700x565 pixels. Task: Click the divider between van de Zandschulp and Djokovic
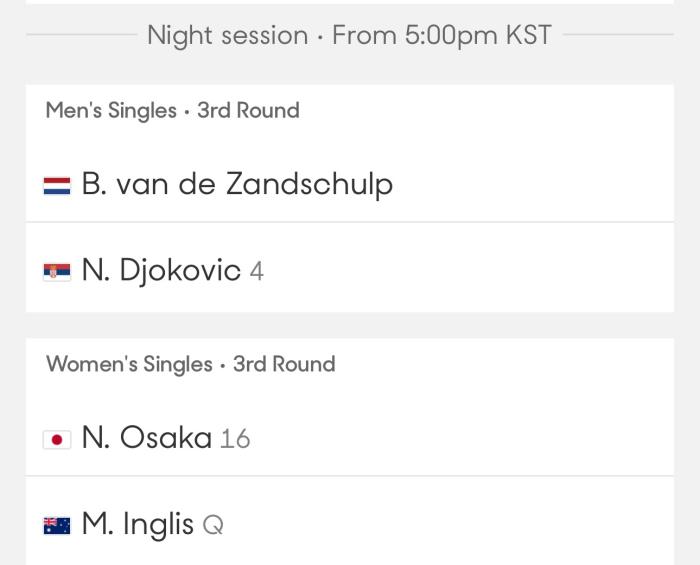350,222
